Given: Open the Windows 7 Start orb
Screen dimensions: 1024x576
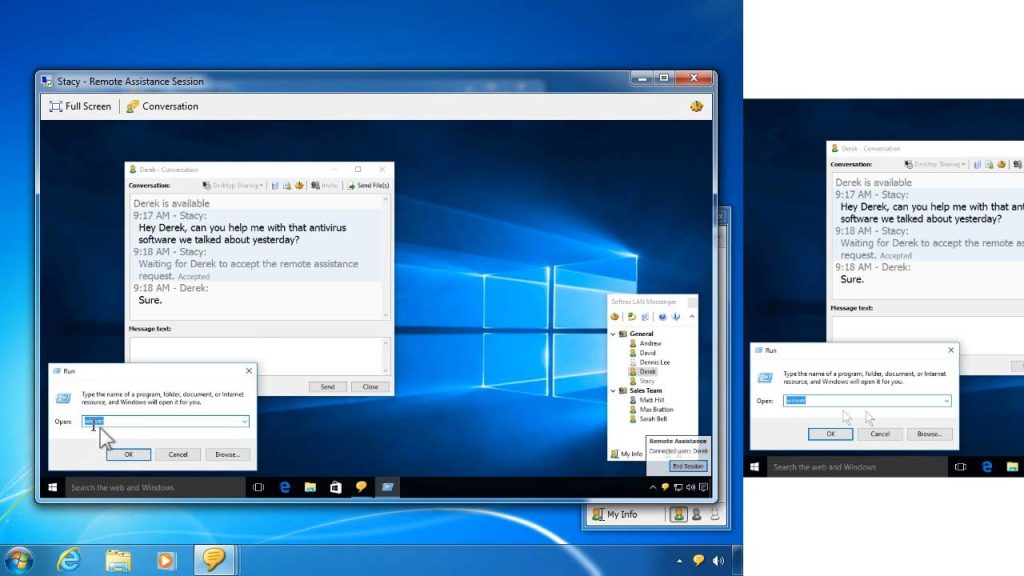Looking at the screenshot, I should pos(19,560).
